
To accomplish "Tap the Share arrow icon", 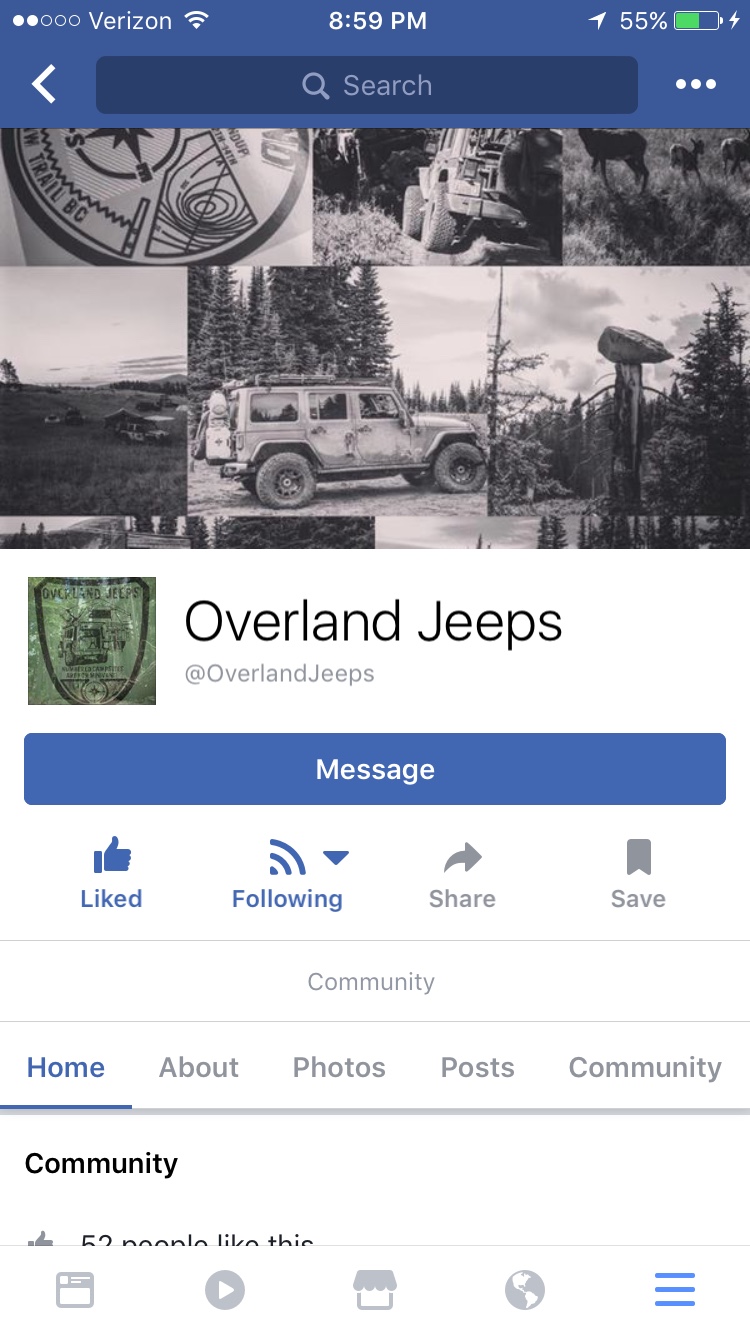I will click(462, 857).
